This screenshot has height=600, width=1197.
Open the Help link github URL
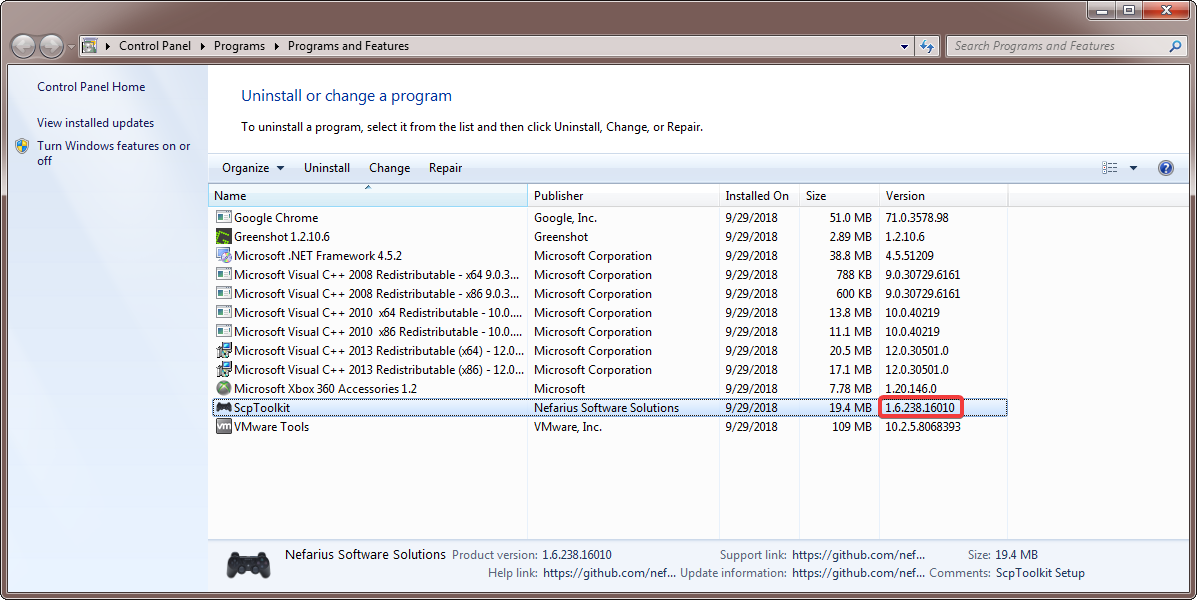coord(609,573)
